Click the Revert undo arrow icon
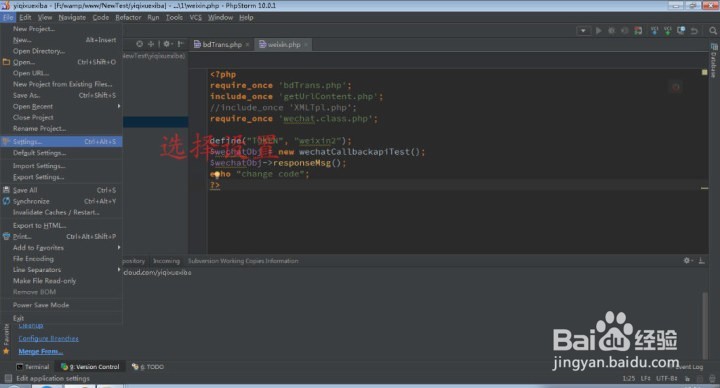The image size is (720, 388). tap(694, 31)
